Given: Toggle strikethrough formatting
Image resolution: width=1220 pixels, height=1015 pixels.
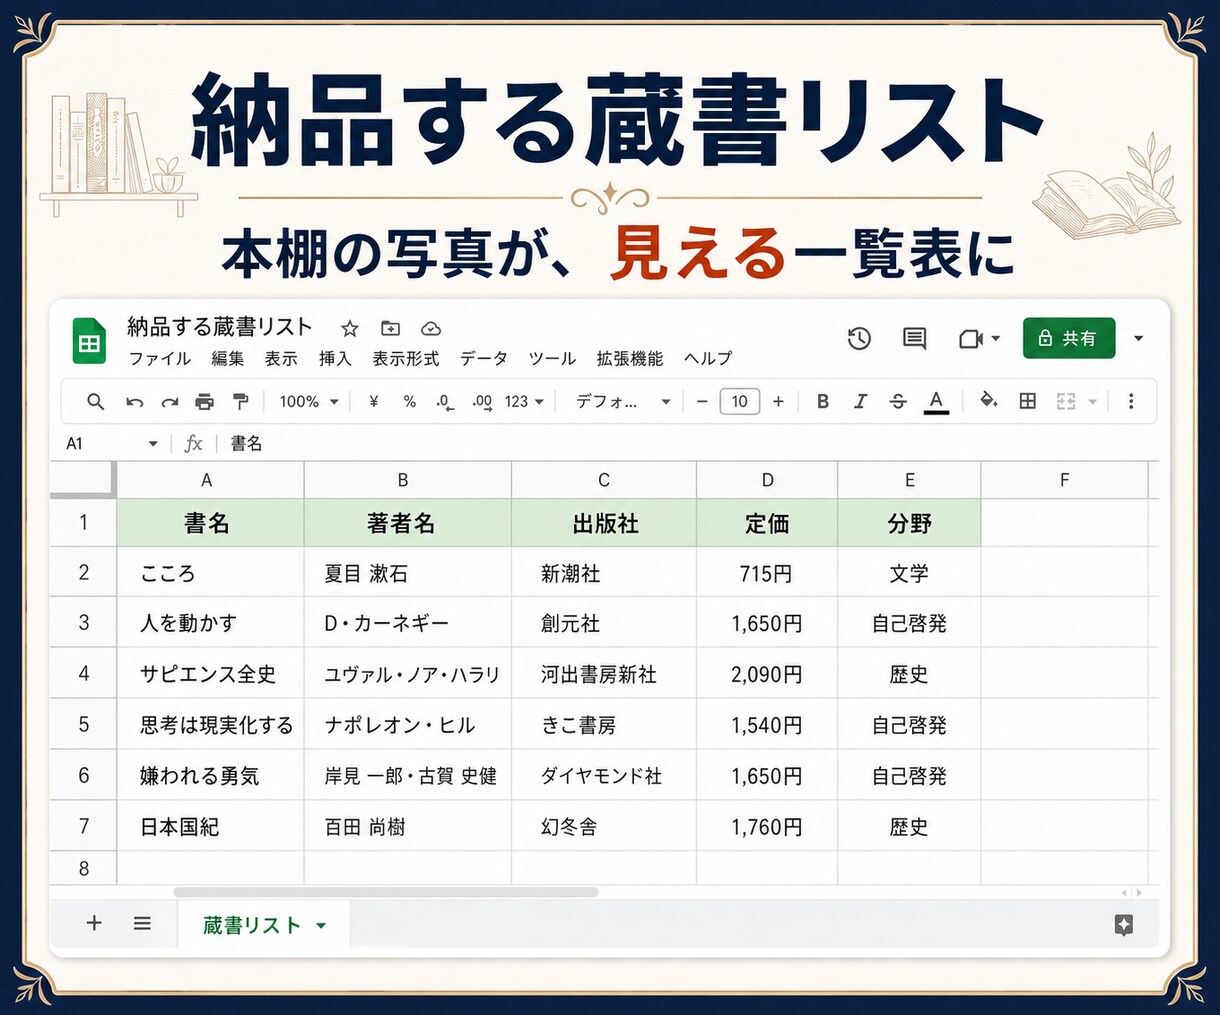Looking at the screenshot, I should coord(898,401).
